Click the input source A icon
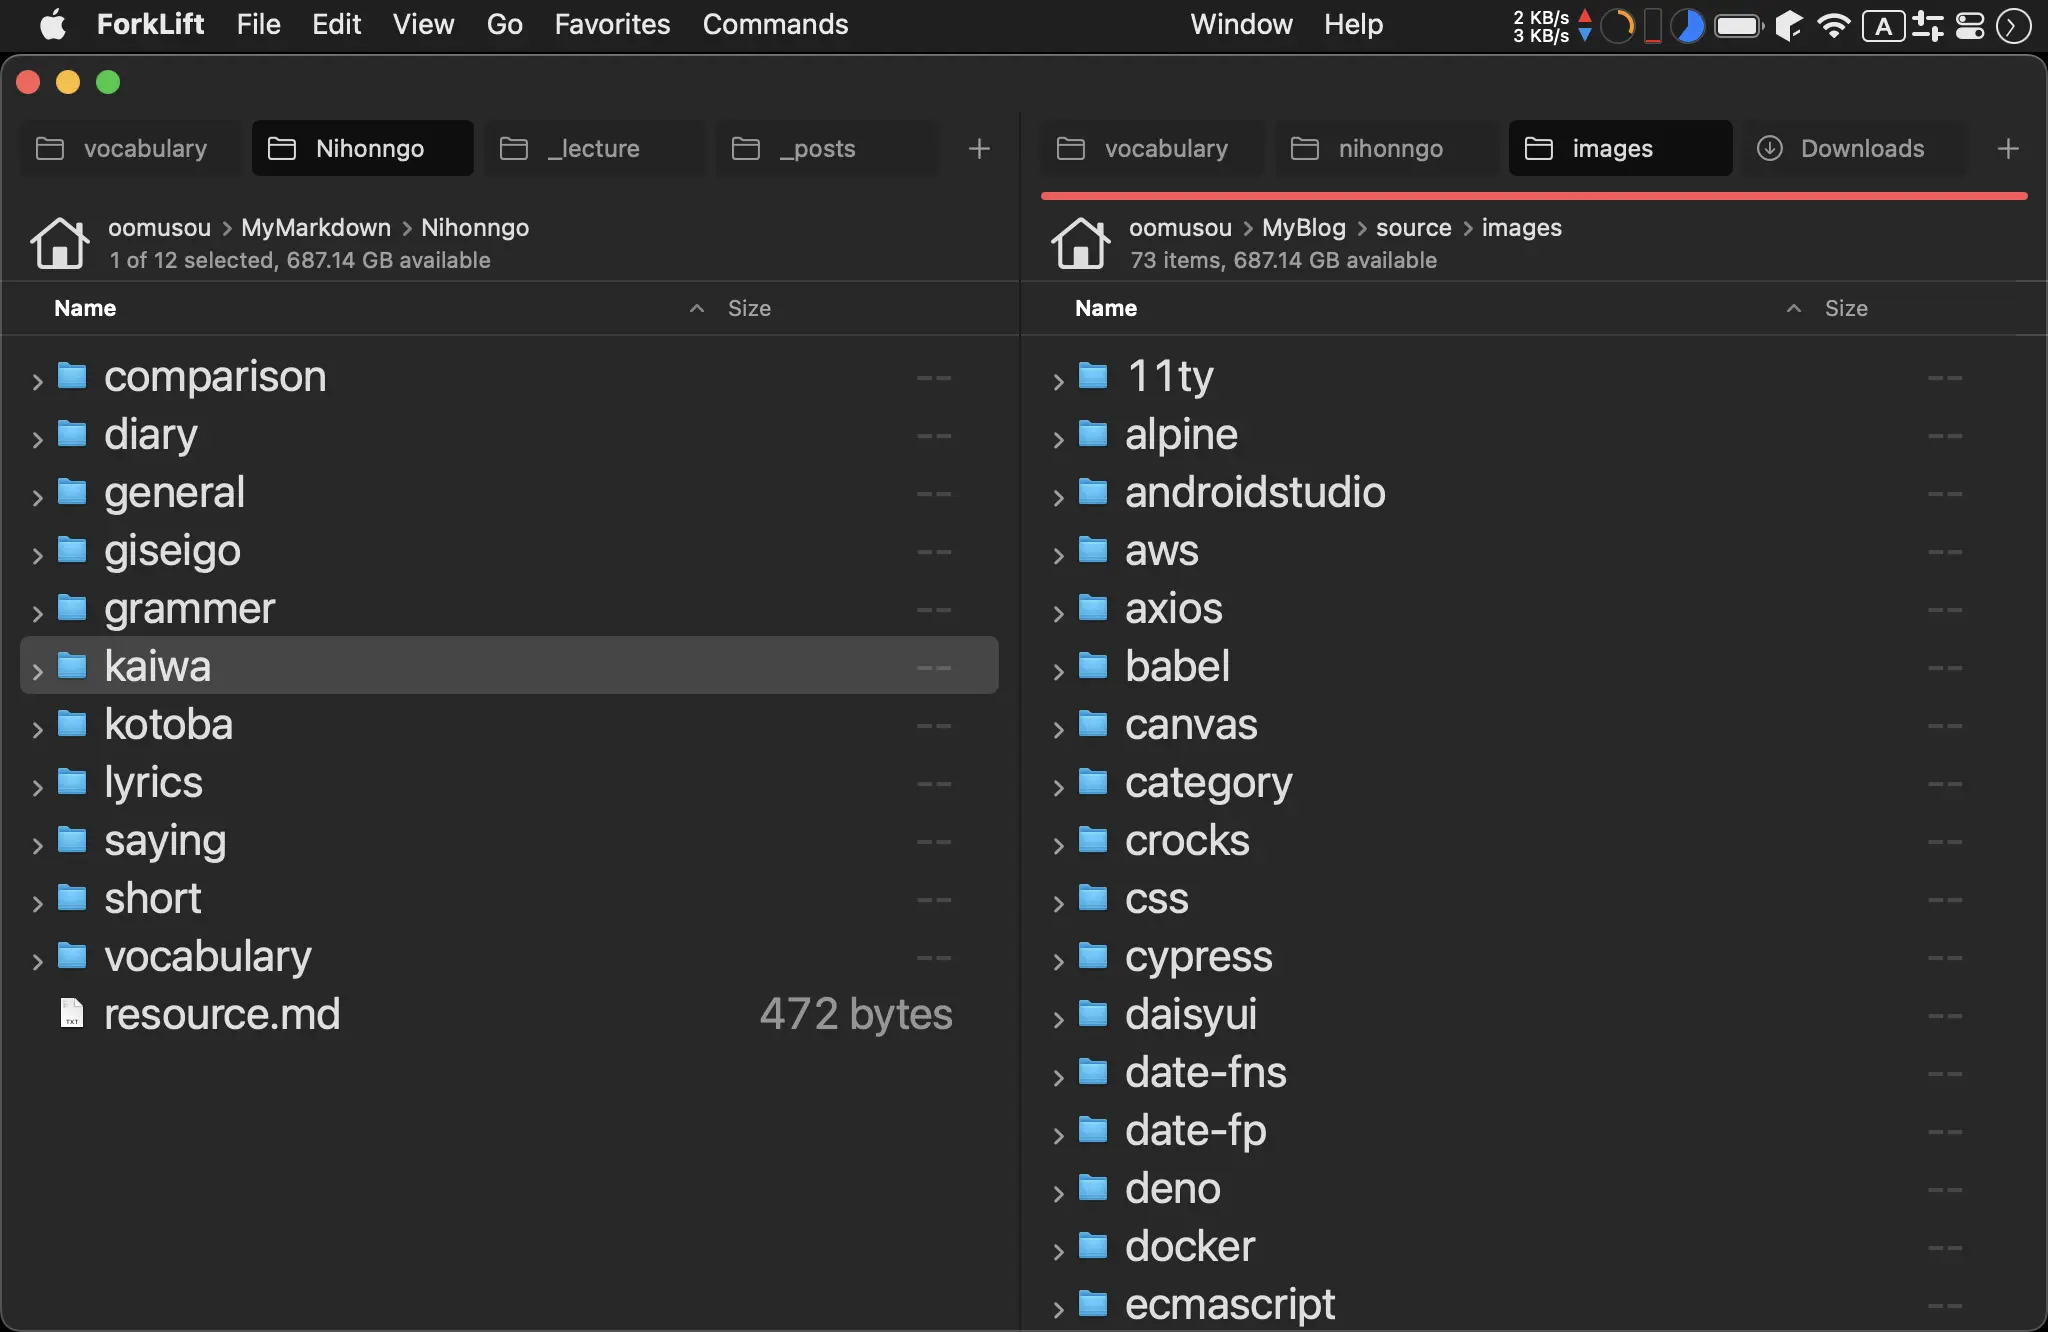Screen dimensions: 2048x1332 click(x=1883, y=25)
